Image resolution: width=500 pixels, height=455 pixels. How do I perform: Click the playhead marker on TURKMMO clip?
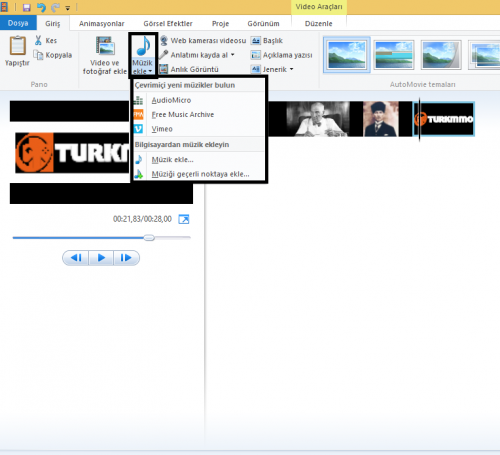point(419,119)
